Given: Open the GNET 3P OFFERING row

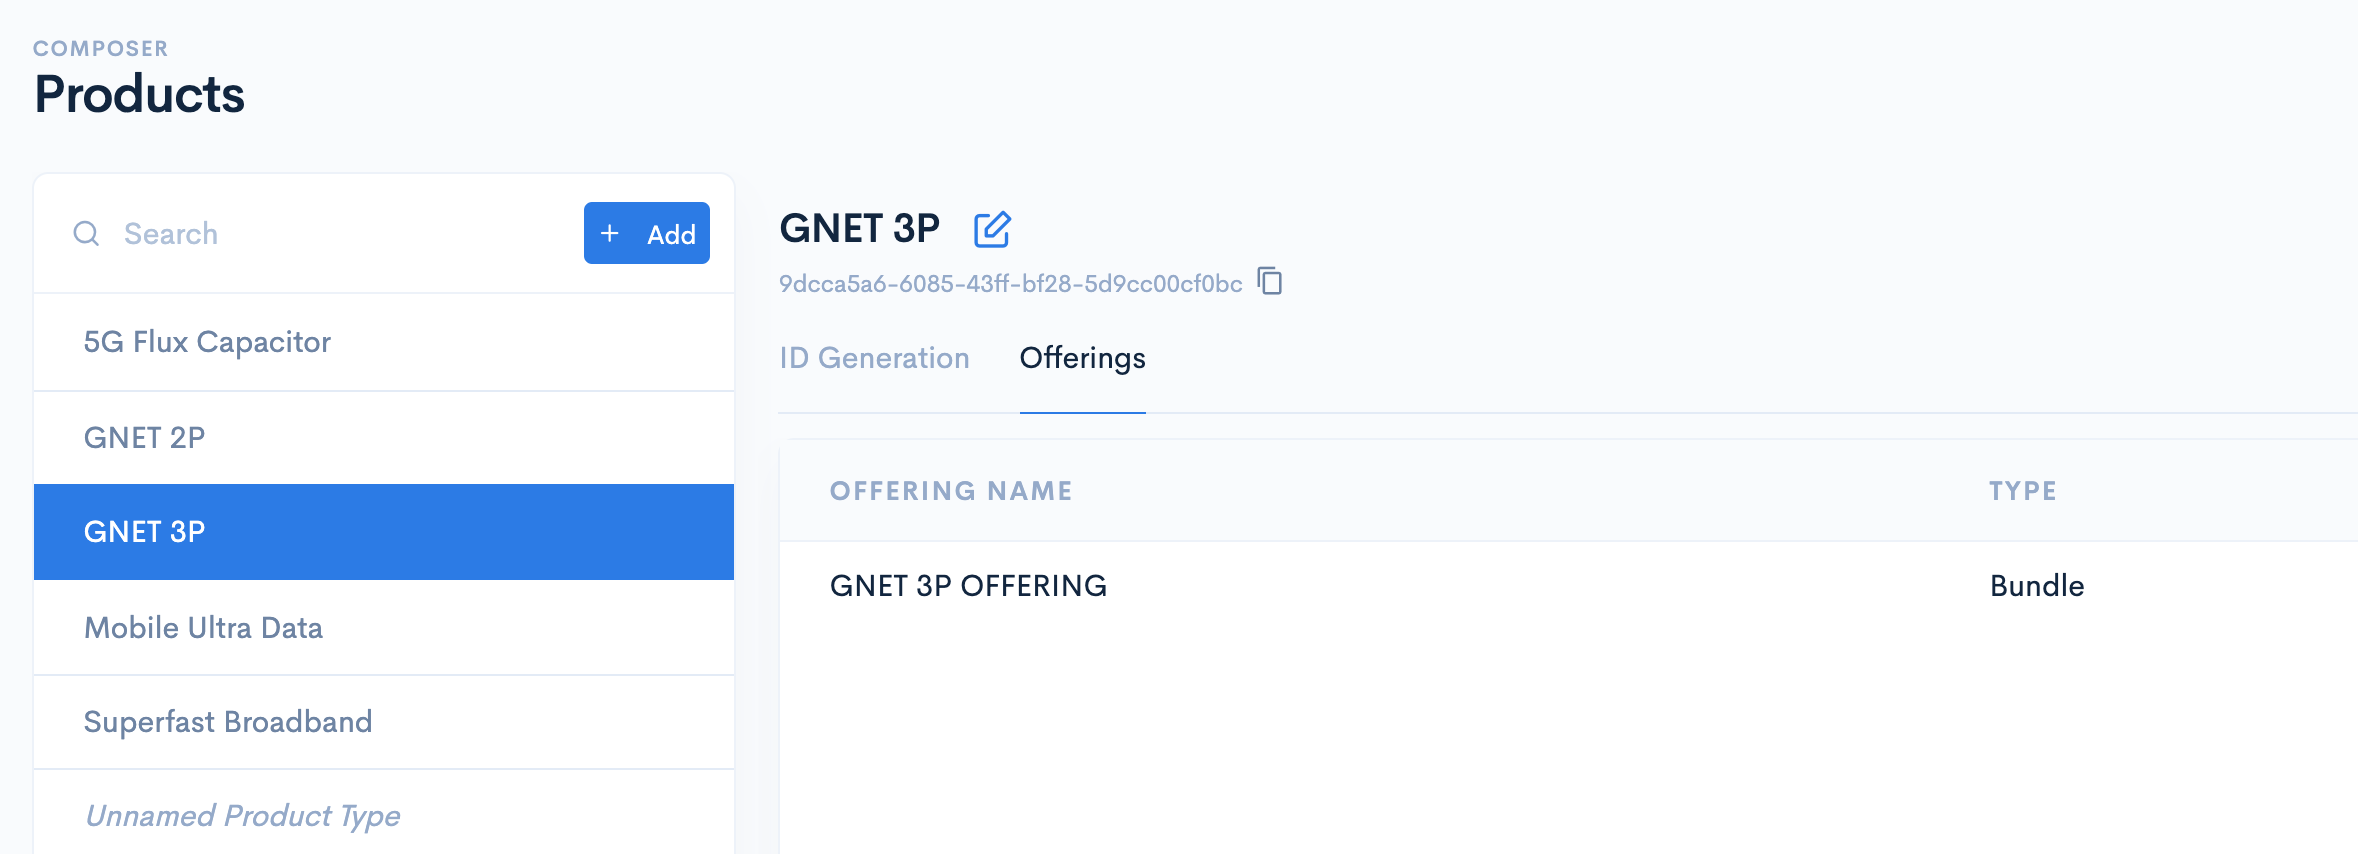Looking at the screenshot, I should (1568, 586).
